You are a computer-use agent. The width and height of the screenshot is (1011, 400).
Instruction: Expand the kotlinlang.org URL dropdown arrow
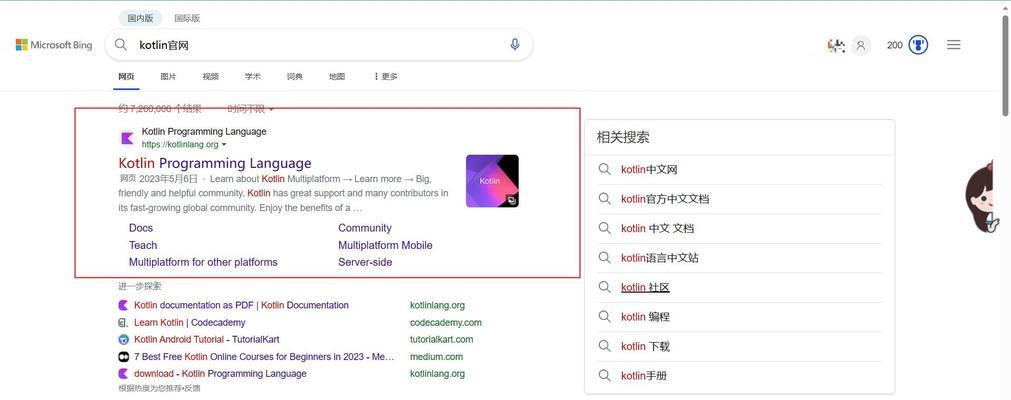point(224,145)
